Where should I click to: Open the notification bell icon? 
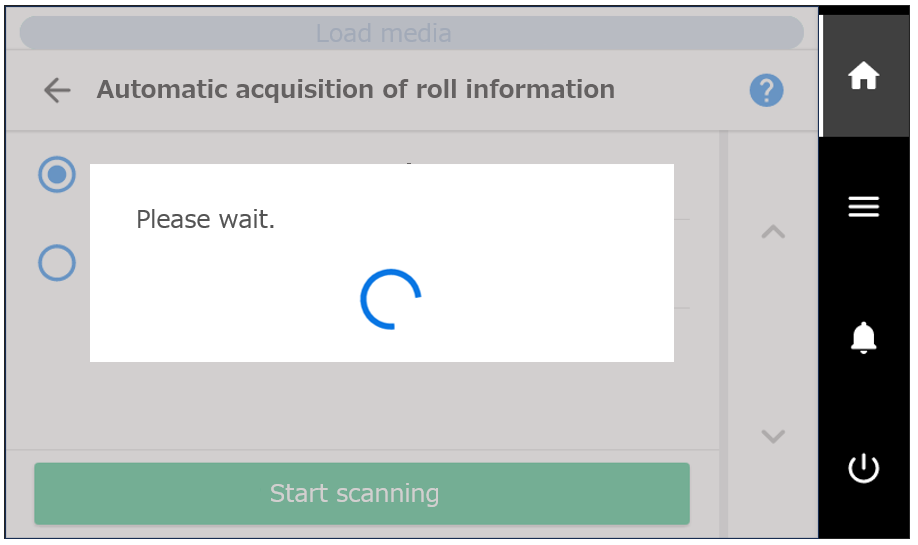click(x=864, y=337)
